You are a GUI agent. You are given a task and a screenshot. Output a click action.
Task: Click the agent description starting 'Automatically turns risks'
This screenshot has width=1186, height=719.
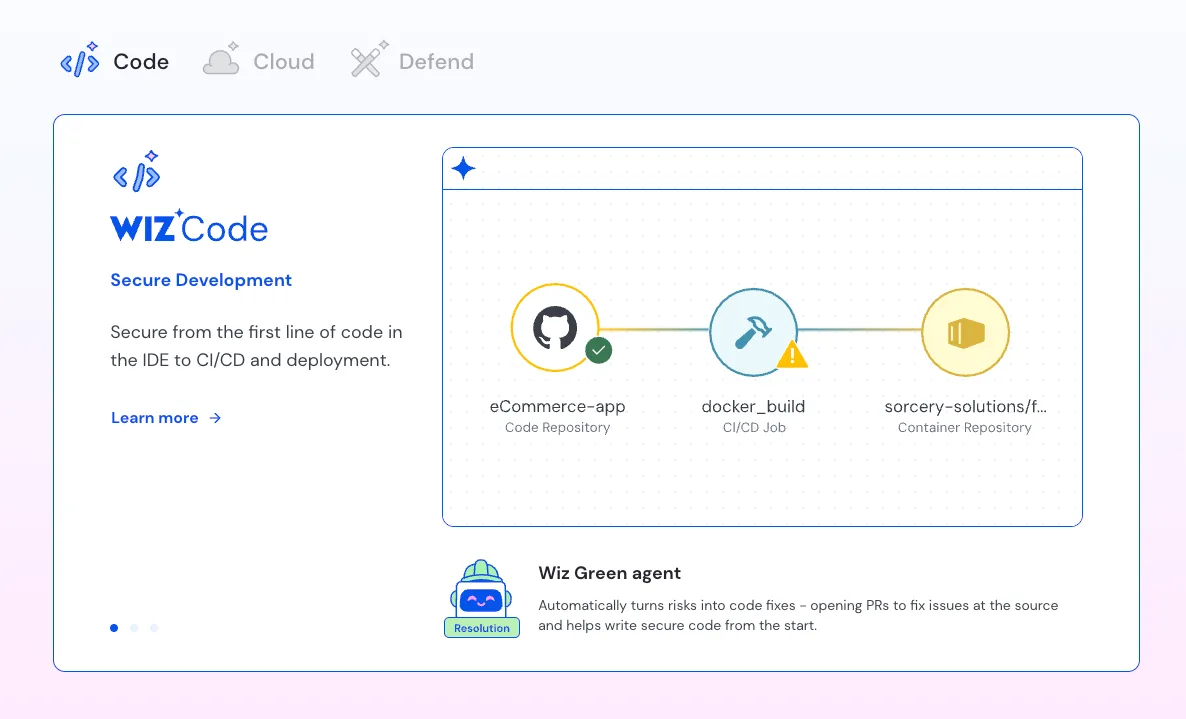pyautogui.click(x=798, y=615)
